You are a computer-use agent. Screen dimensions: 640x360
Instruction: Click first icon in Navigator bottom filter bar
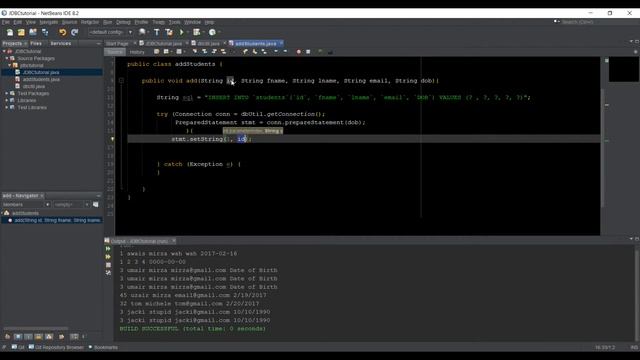(7, 337)
